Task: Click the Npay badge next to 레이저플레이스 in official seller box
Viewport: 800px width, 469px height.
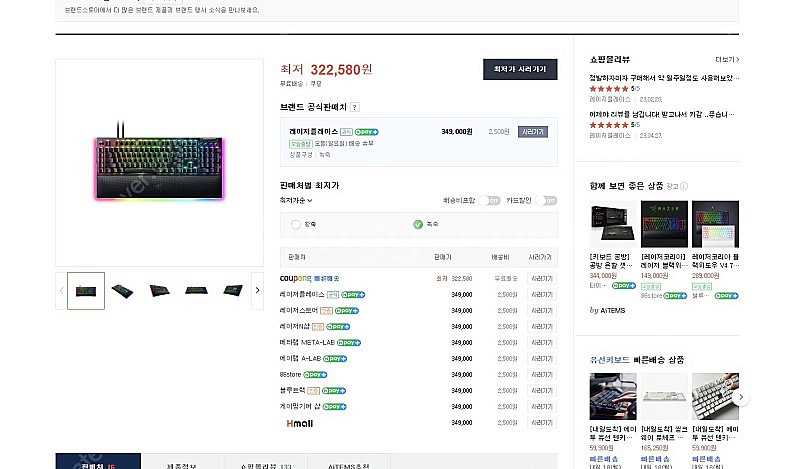Action: [x=367, y=132]
